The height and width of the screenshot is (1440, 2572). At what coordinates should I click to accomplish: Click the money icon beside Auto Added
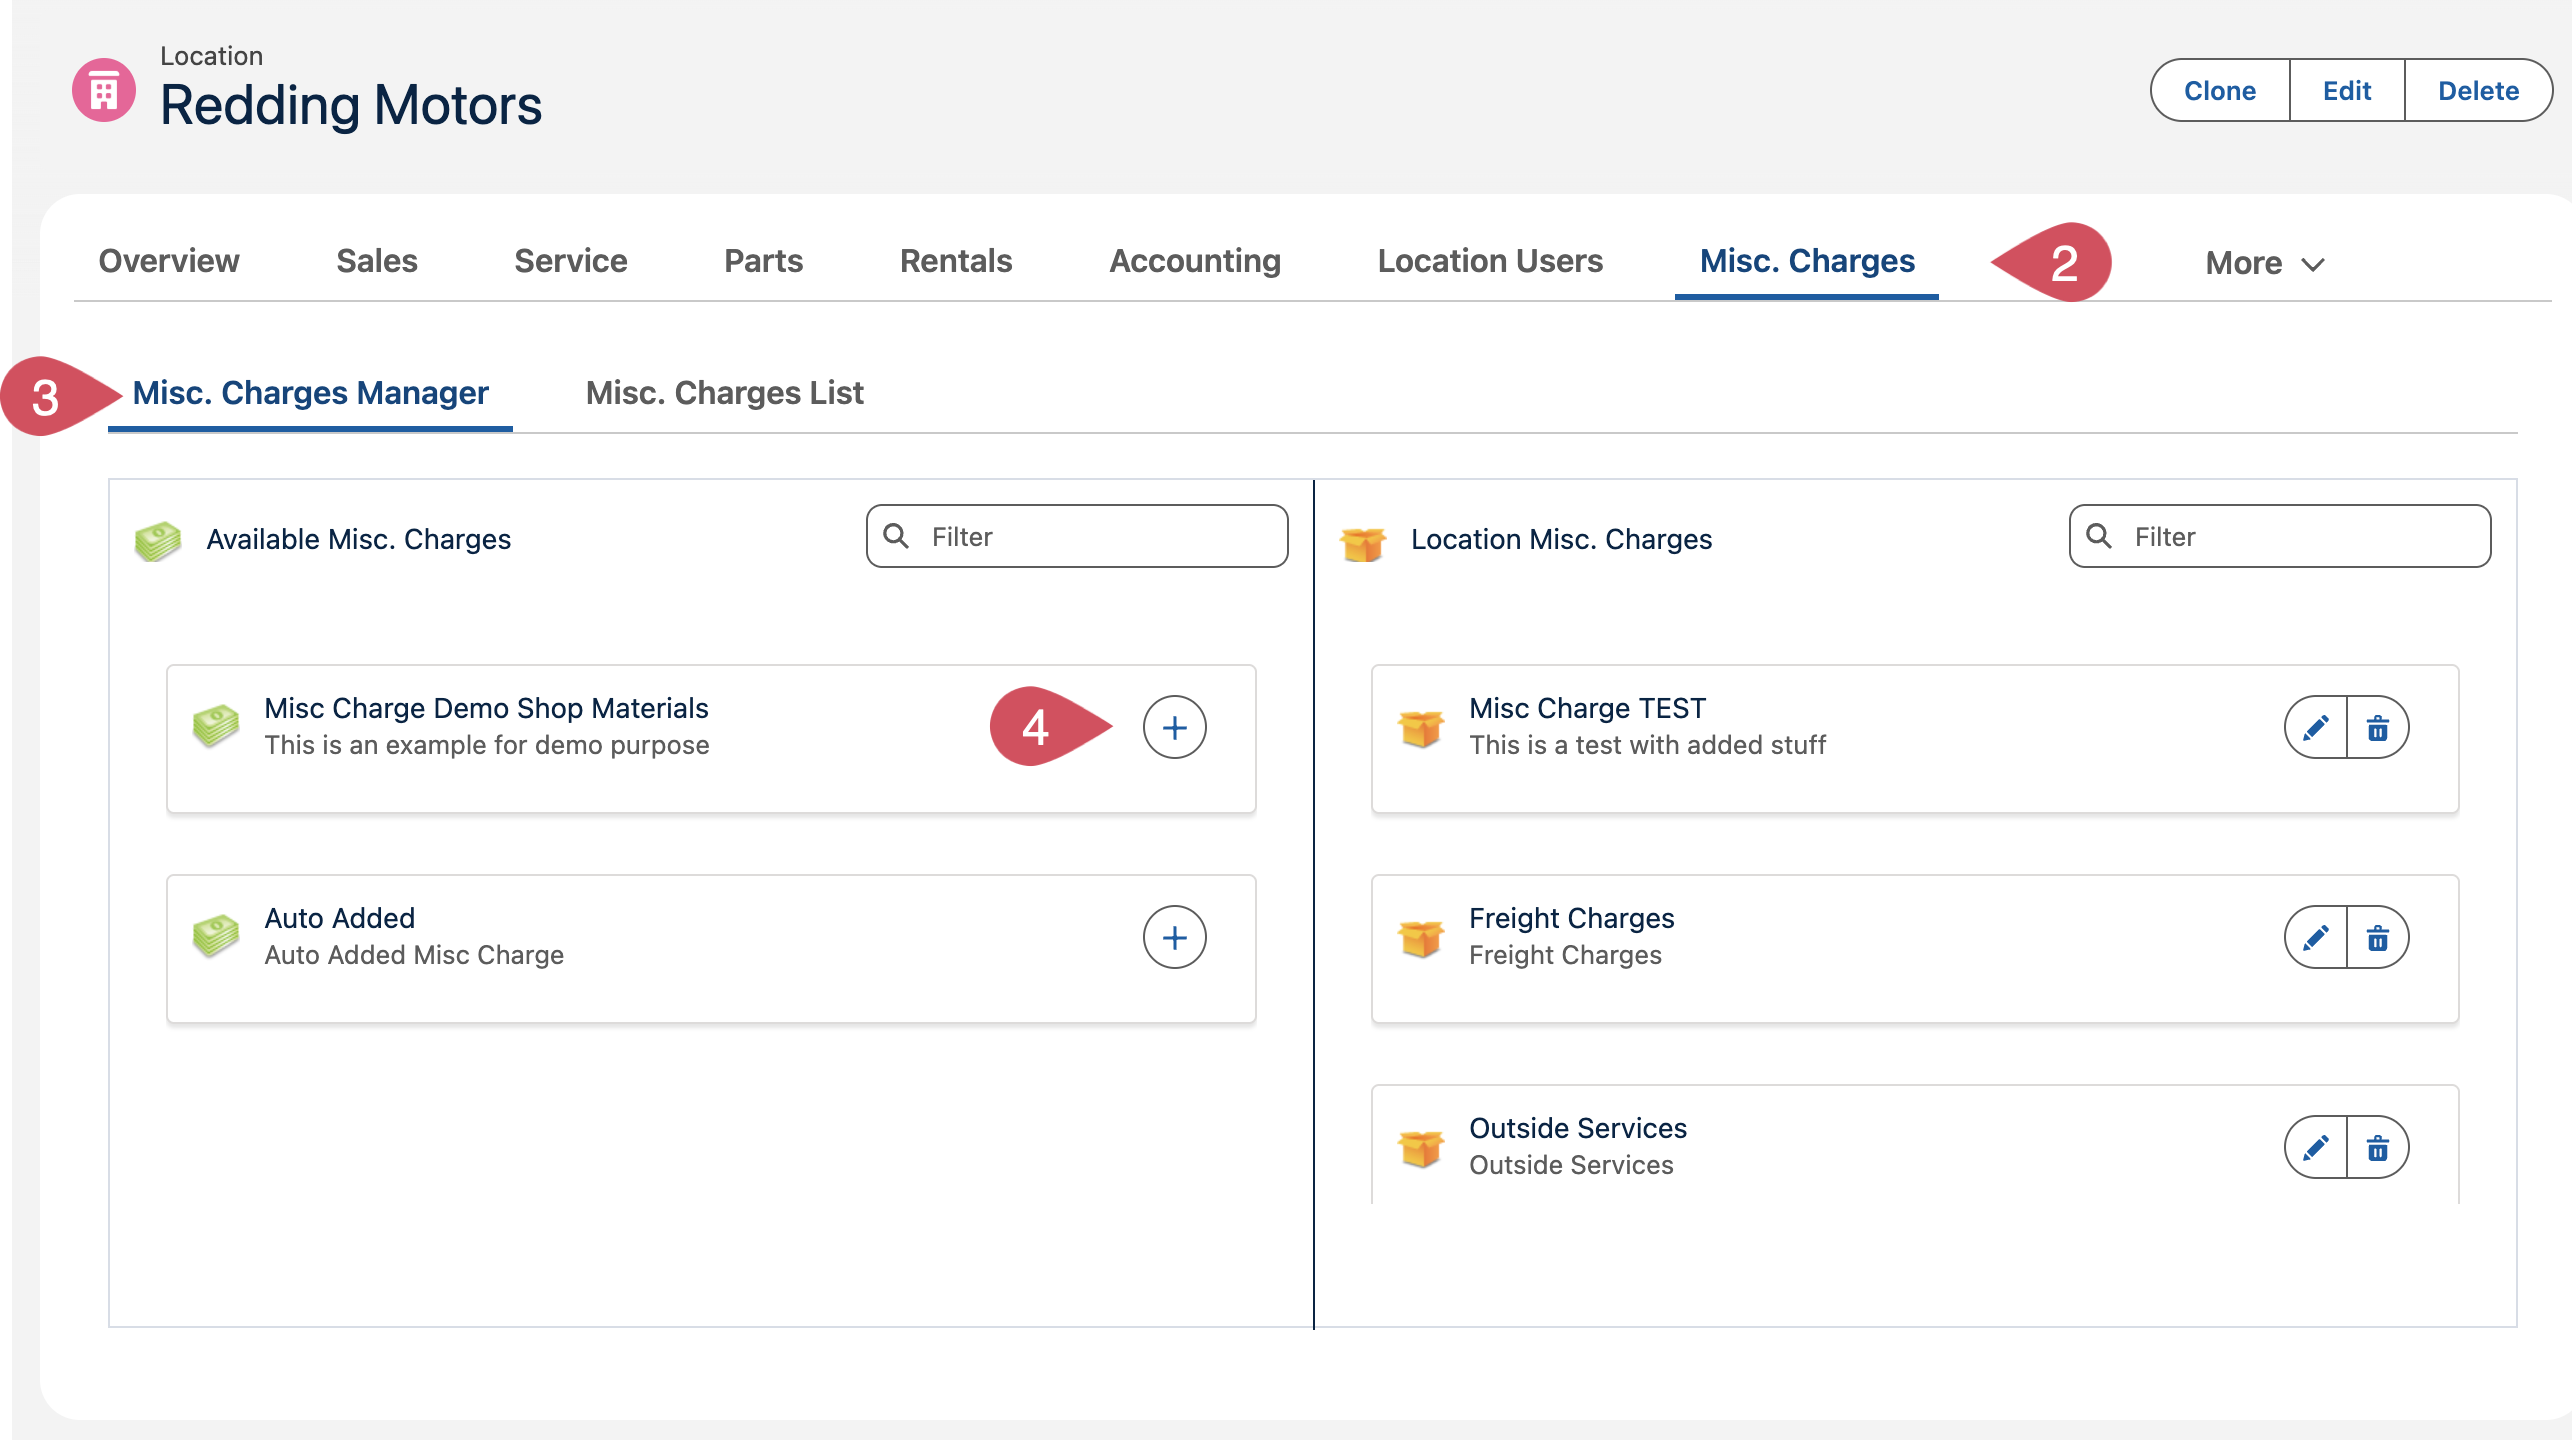click(216, 935)
